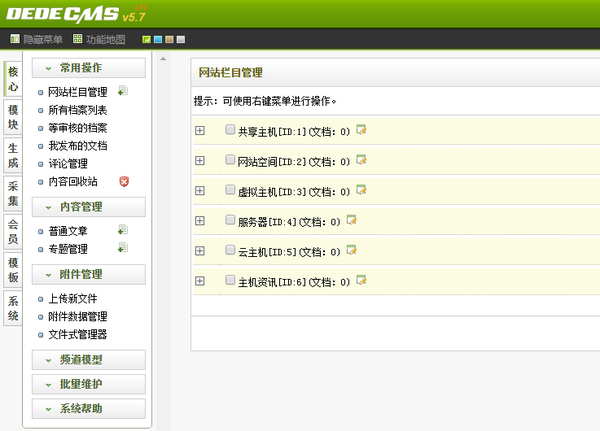Collapse the 附件管理 menu section
Image resolution: width=600 pixels, height=431 pixels.
point(89,274)
